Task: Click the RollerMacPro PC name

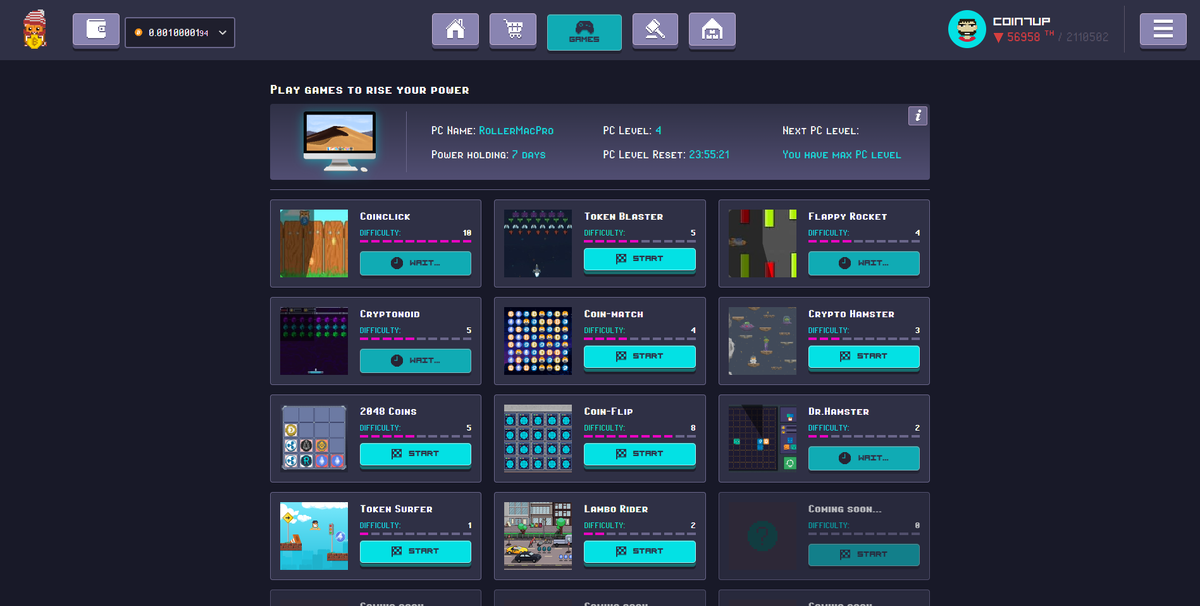Action: tap(516, 131)
